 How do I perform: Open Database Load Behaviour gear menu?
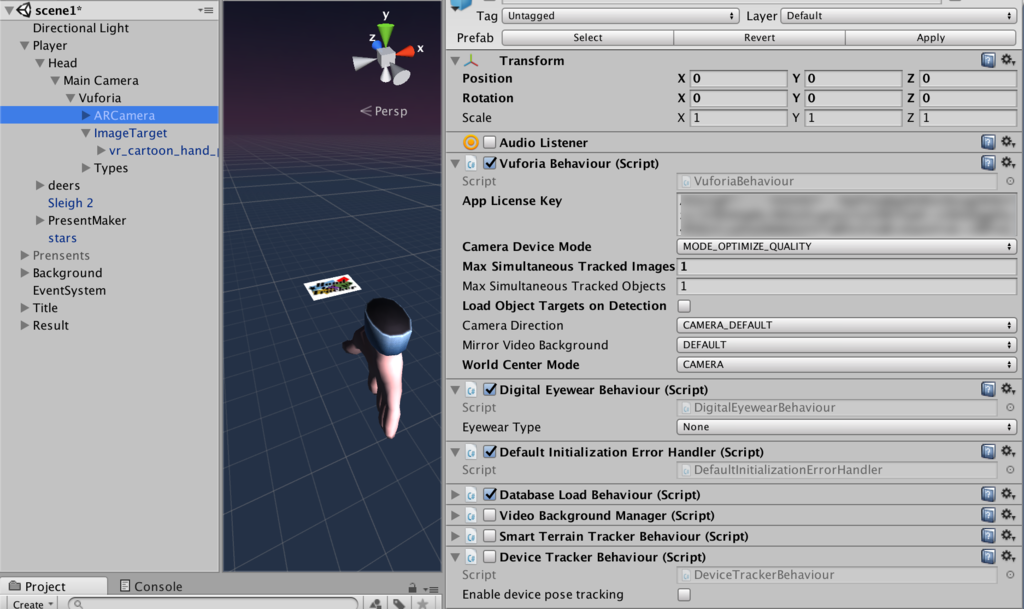point(1008,494)
